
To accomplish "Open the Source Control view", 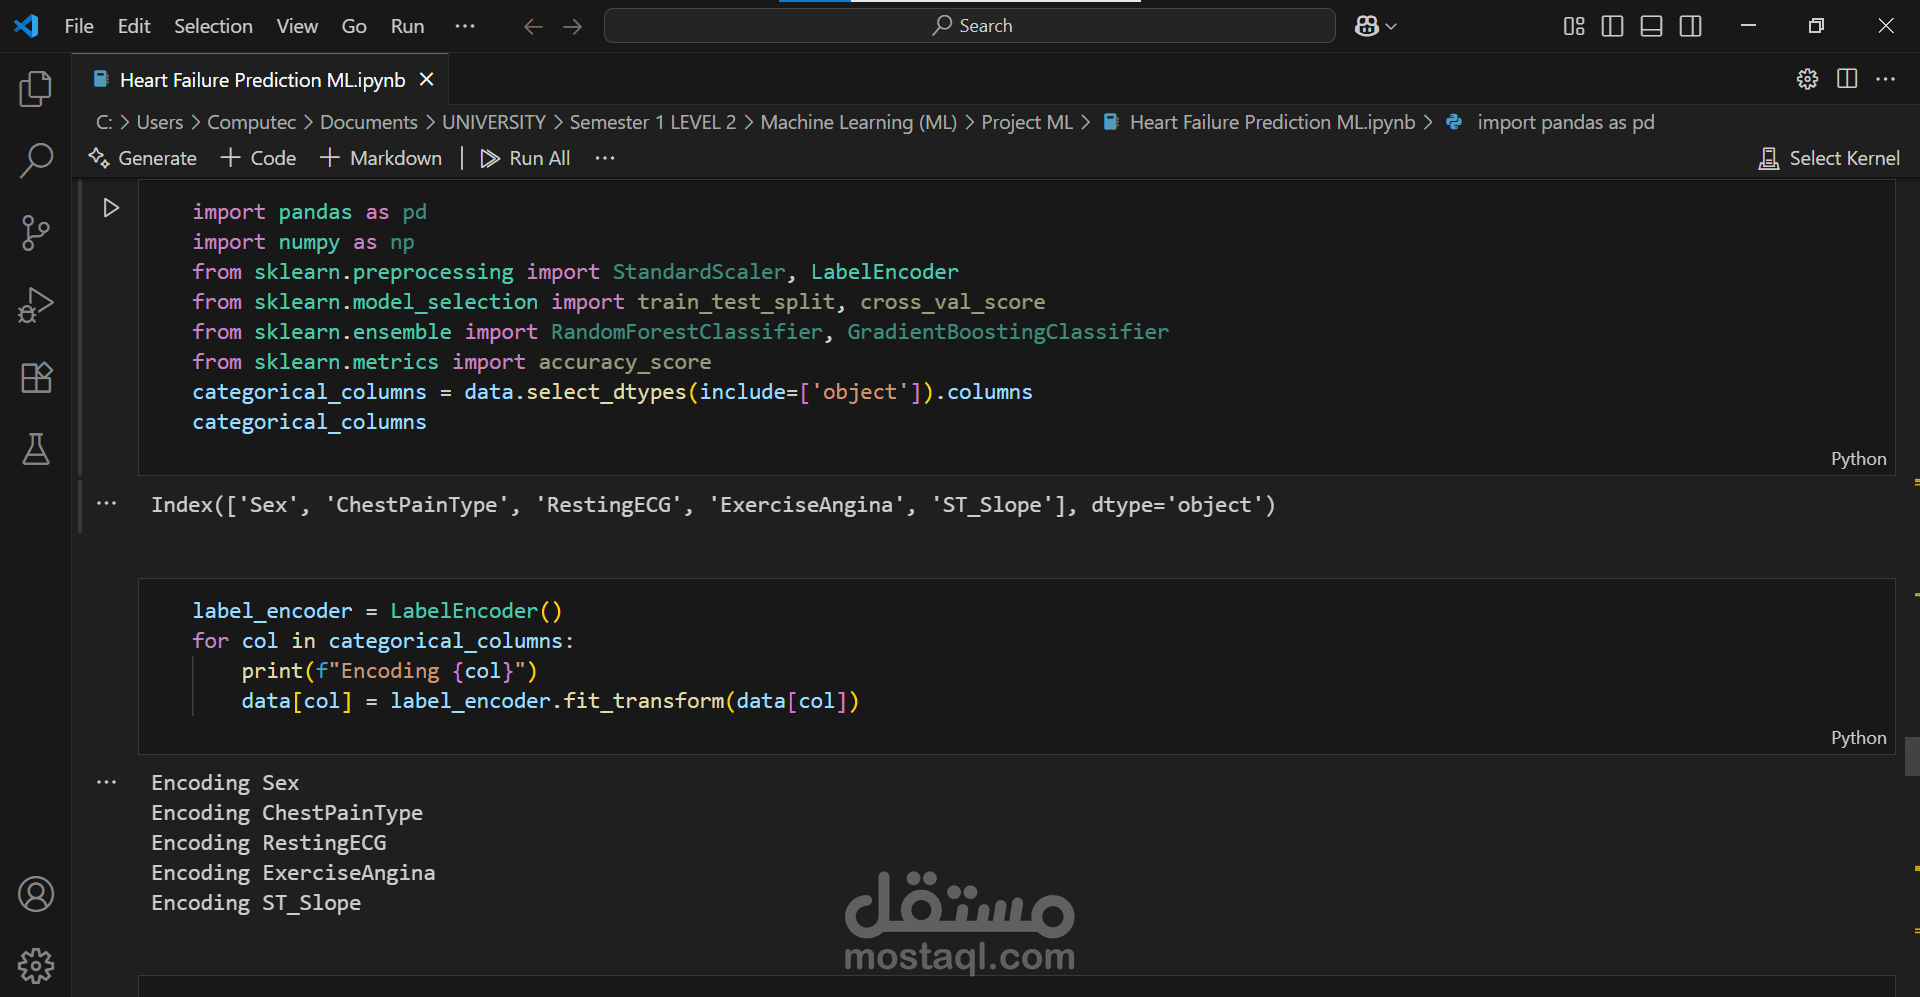I will (x=36, y=233).
